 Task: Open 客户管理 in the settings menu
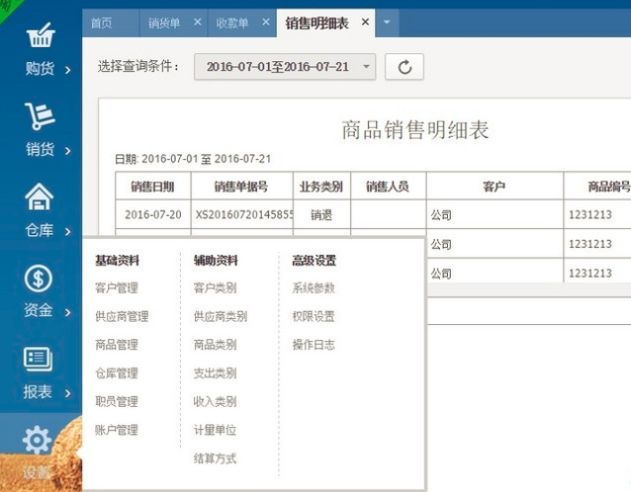(116, 288)
